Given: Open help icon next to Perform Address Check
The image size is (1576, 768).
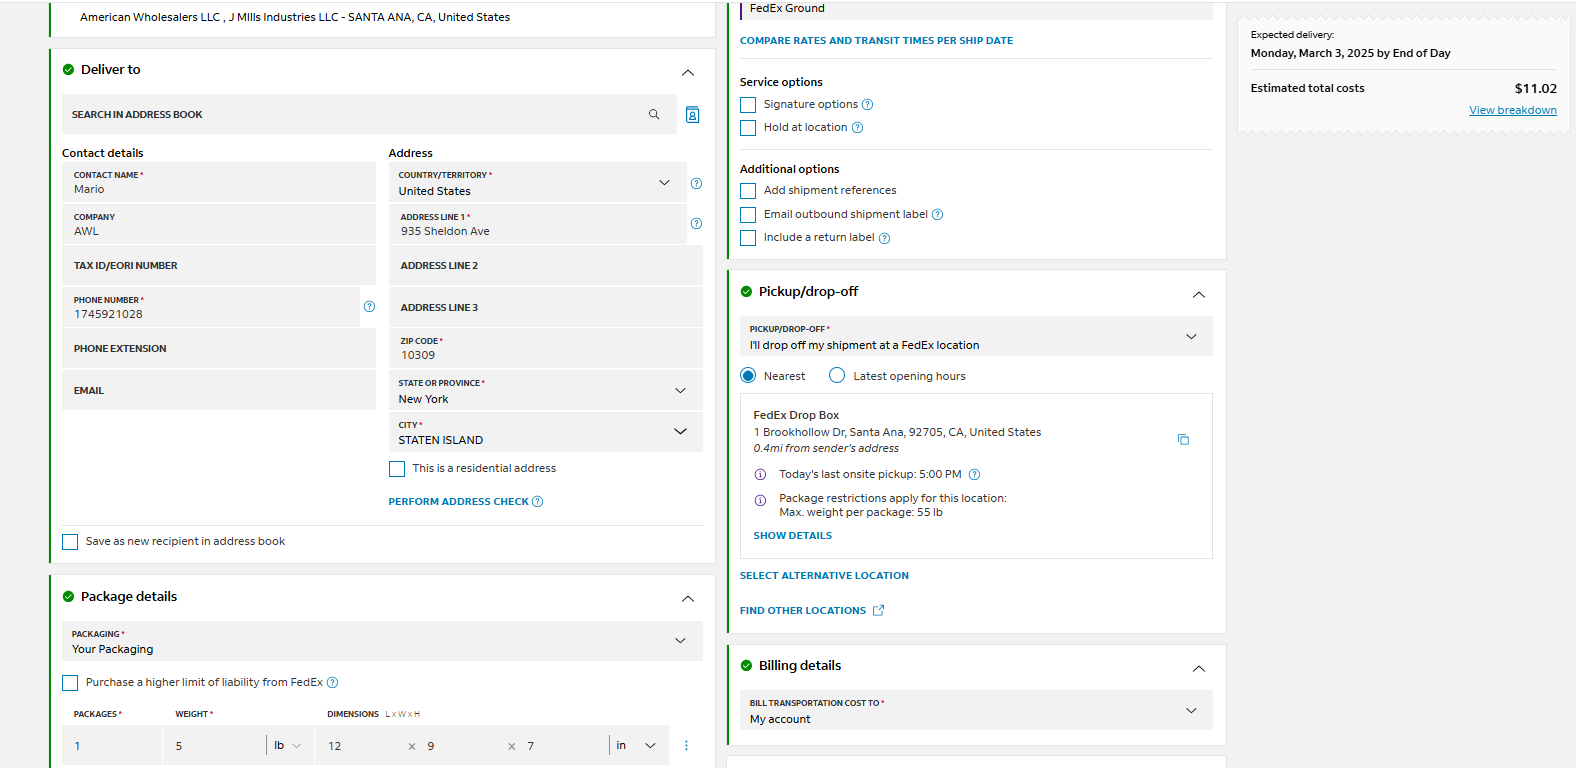Looking at the screenshot, I should 537,501.
